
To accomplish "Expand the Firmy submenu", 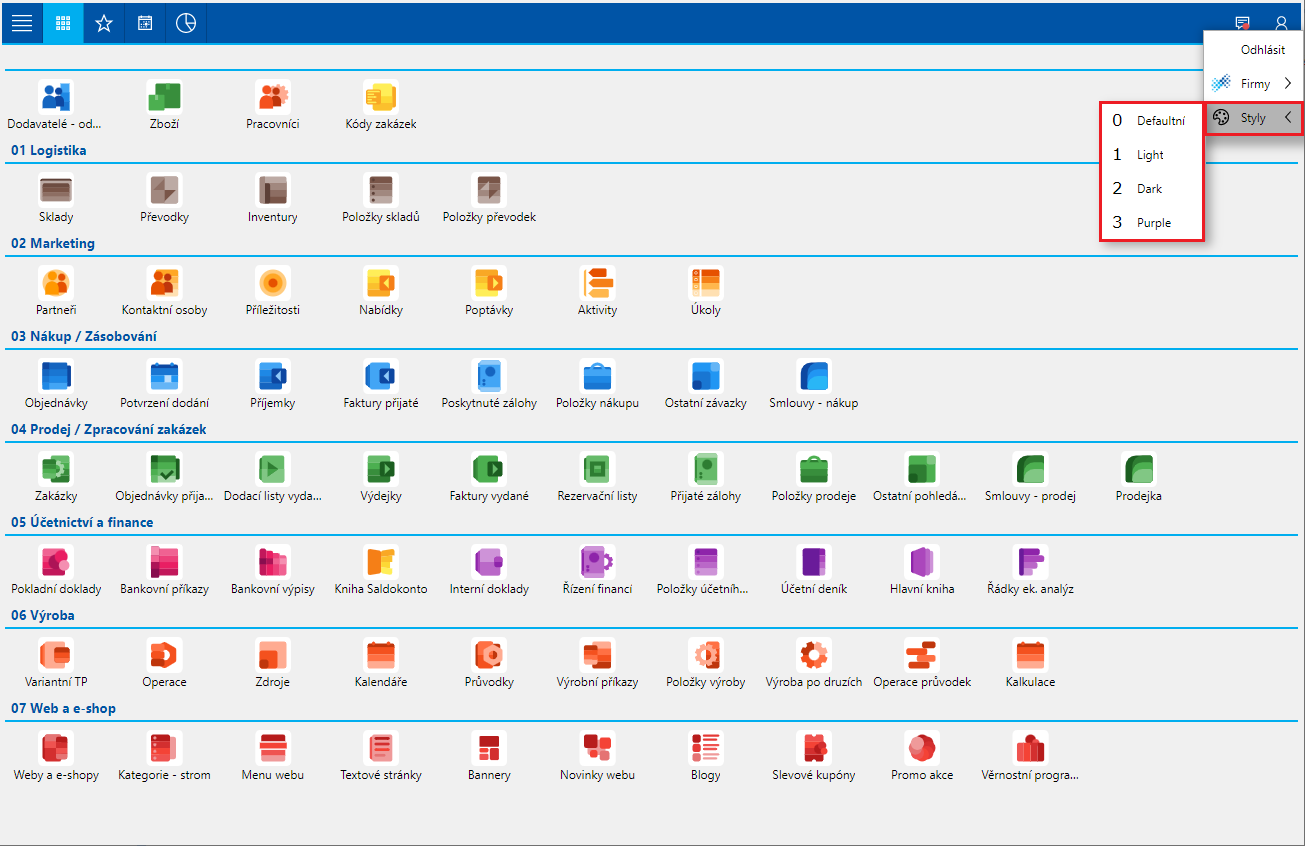I will (x=1254, y=84).
